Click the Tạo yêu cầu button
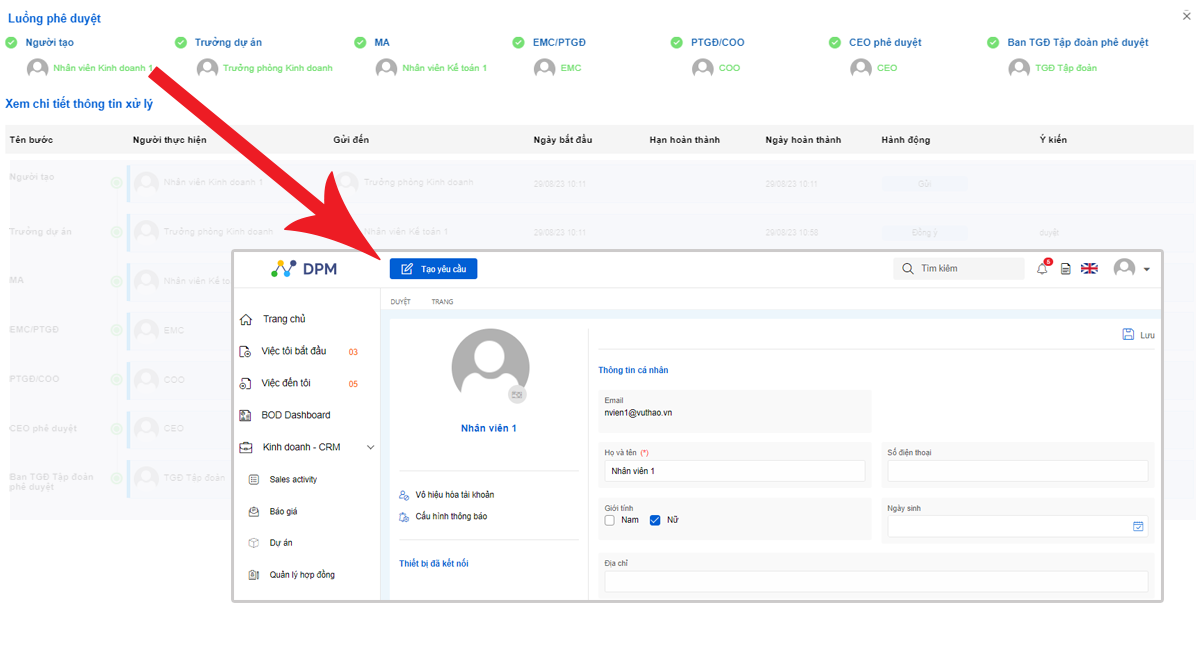The width and height of the screenshot is (1200, 660). pyautogui.click(x=433, y=269)
